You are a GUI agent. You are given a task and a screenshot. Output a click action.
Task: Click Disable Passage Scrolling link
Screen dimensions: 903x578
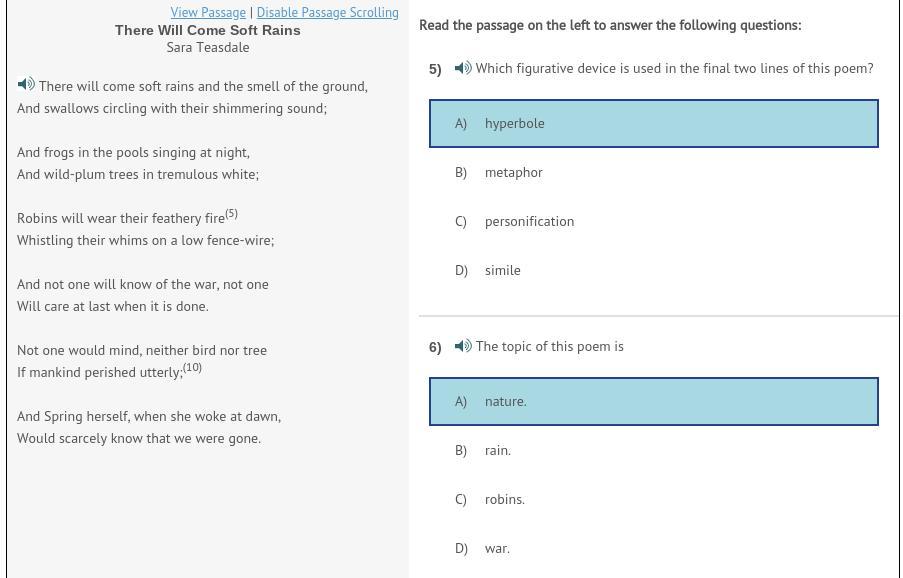click(327, 12)
